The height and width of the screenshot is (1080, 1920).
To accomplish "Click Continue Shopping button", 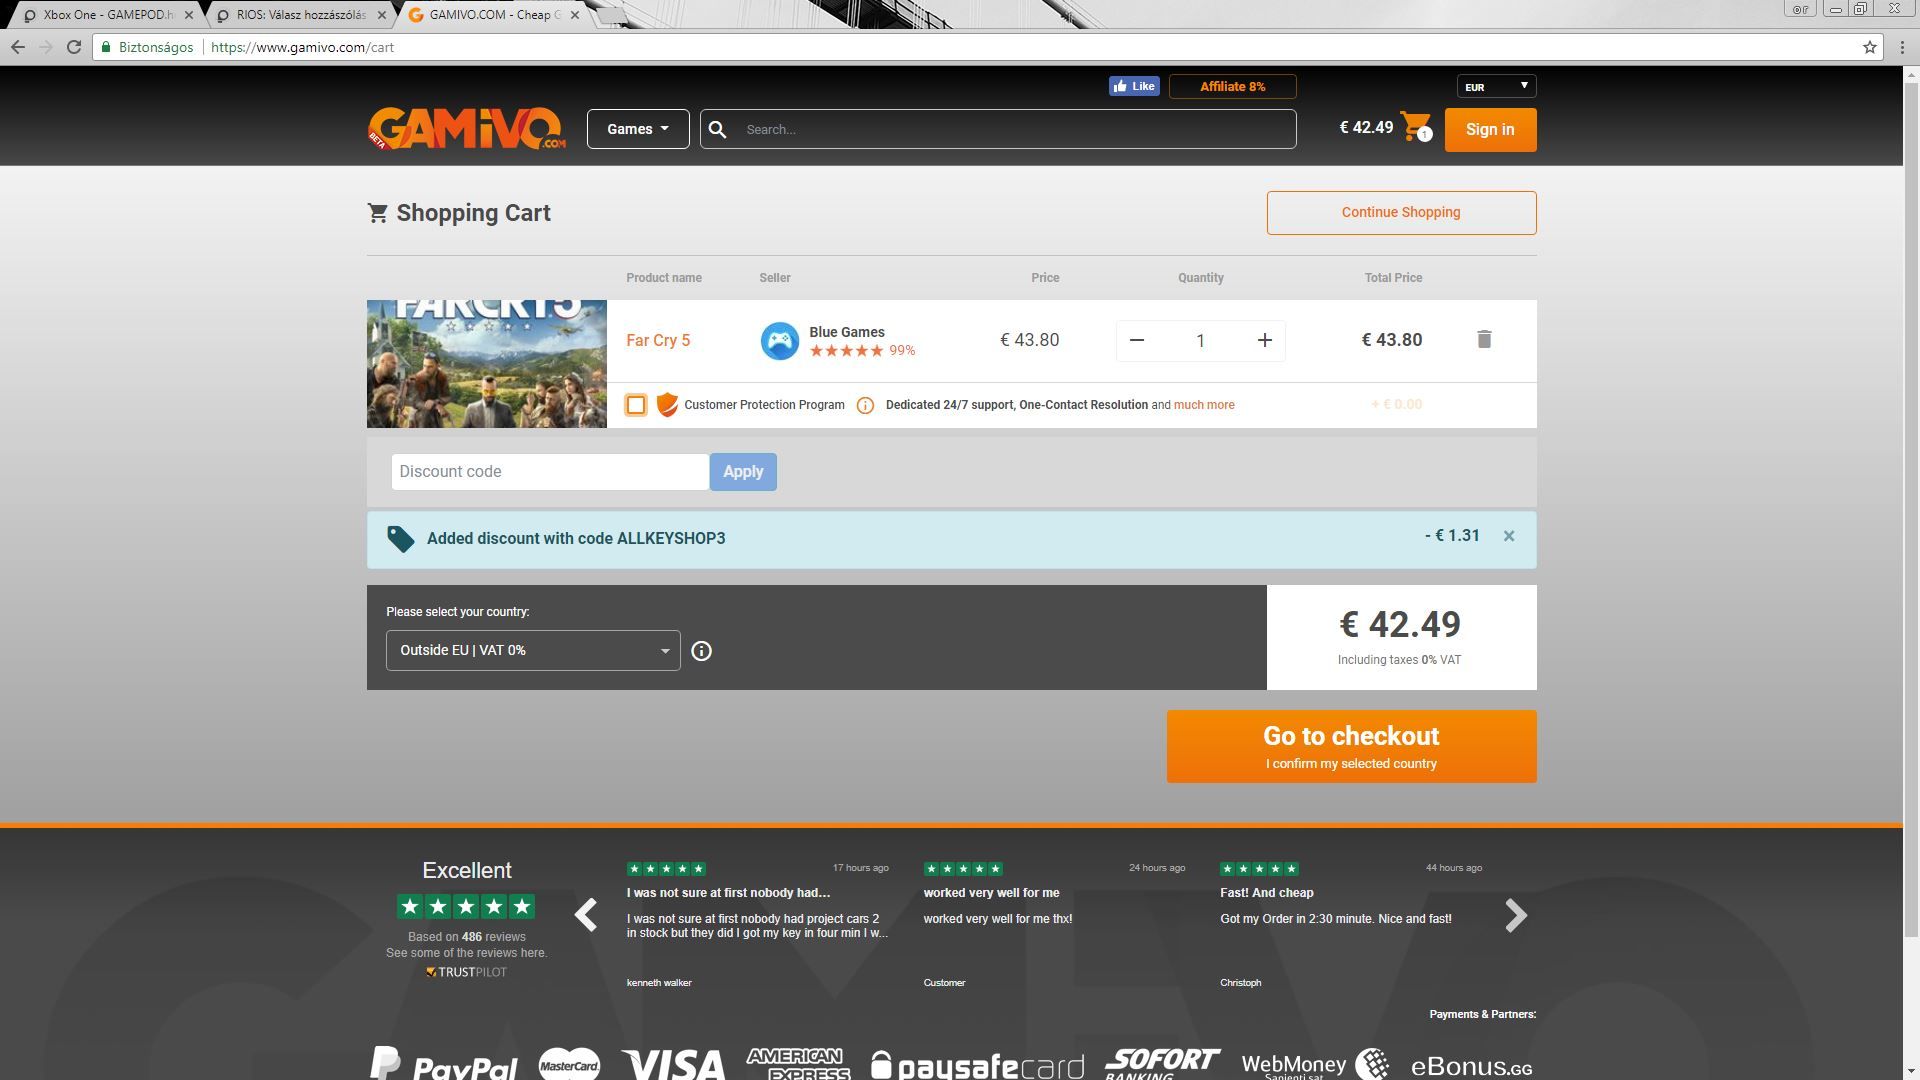I will point(1401,213).
